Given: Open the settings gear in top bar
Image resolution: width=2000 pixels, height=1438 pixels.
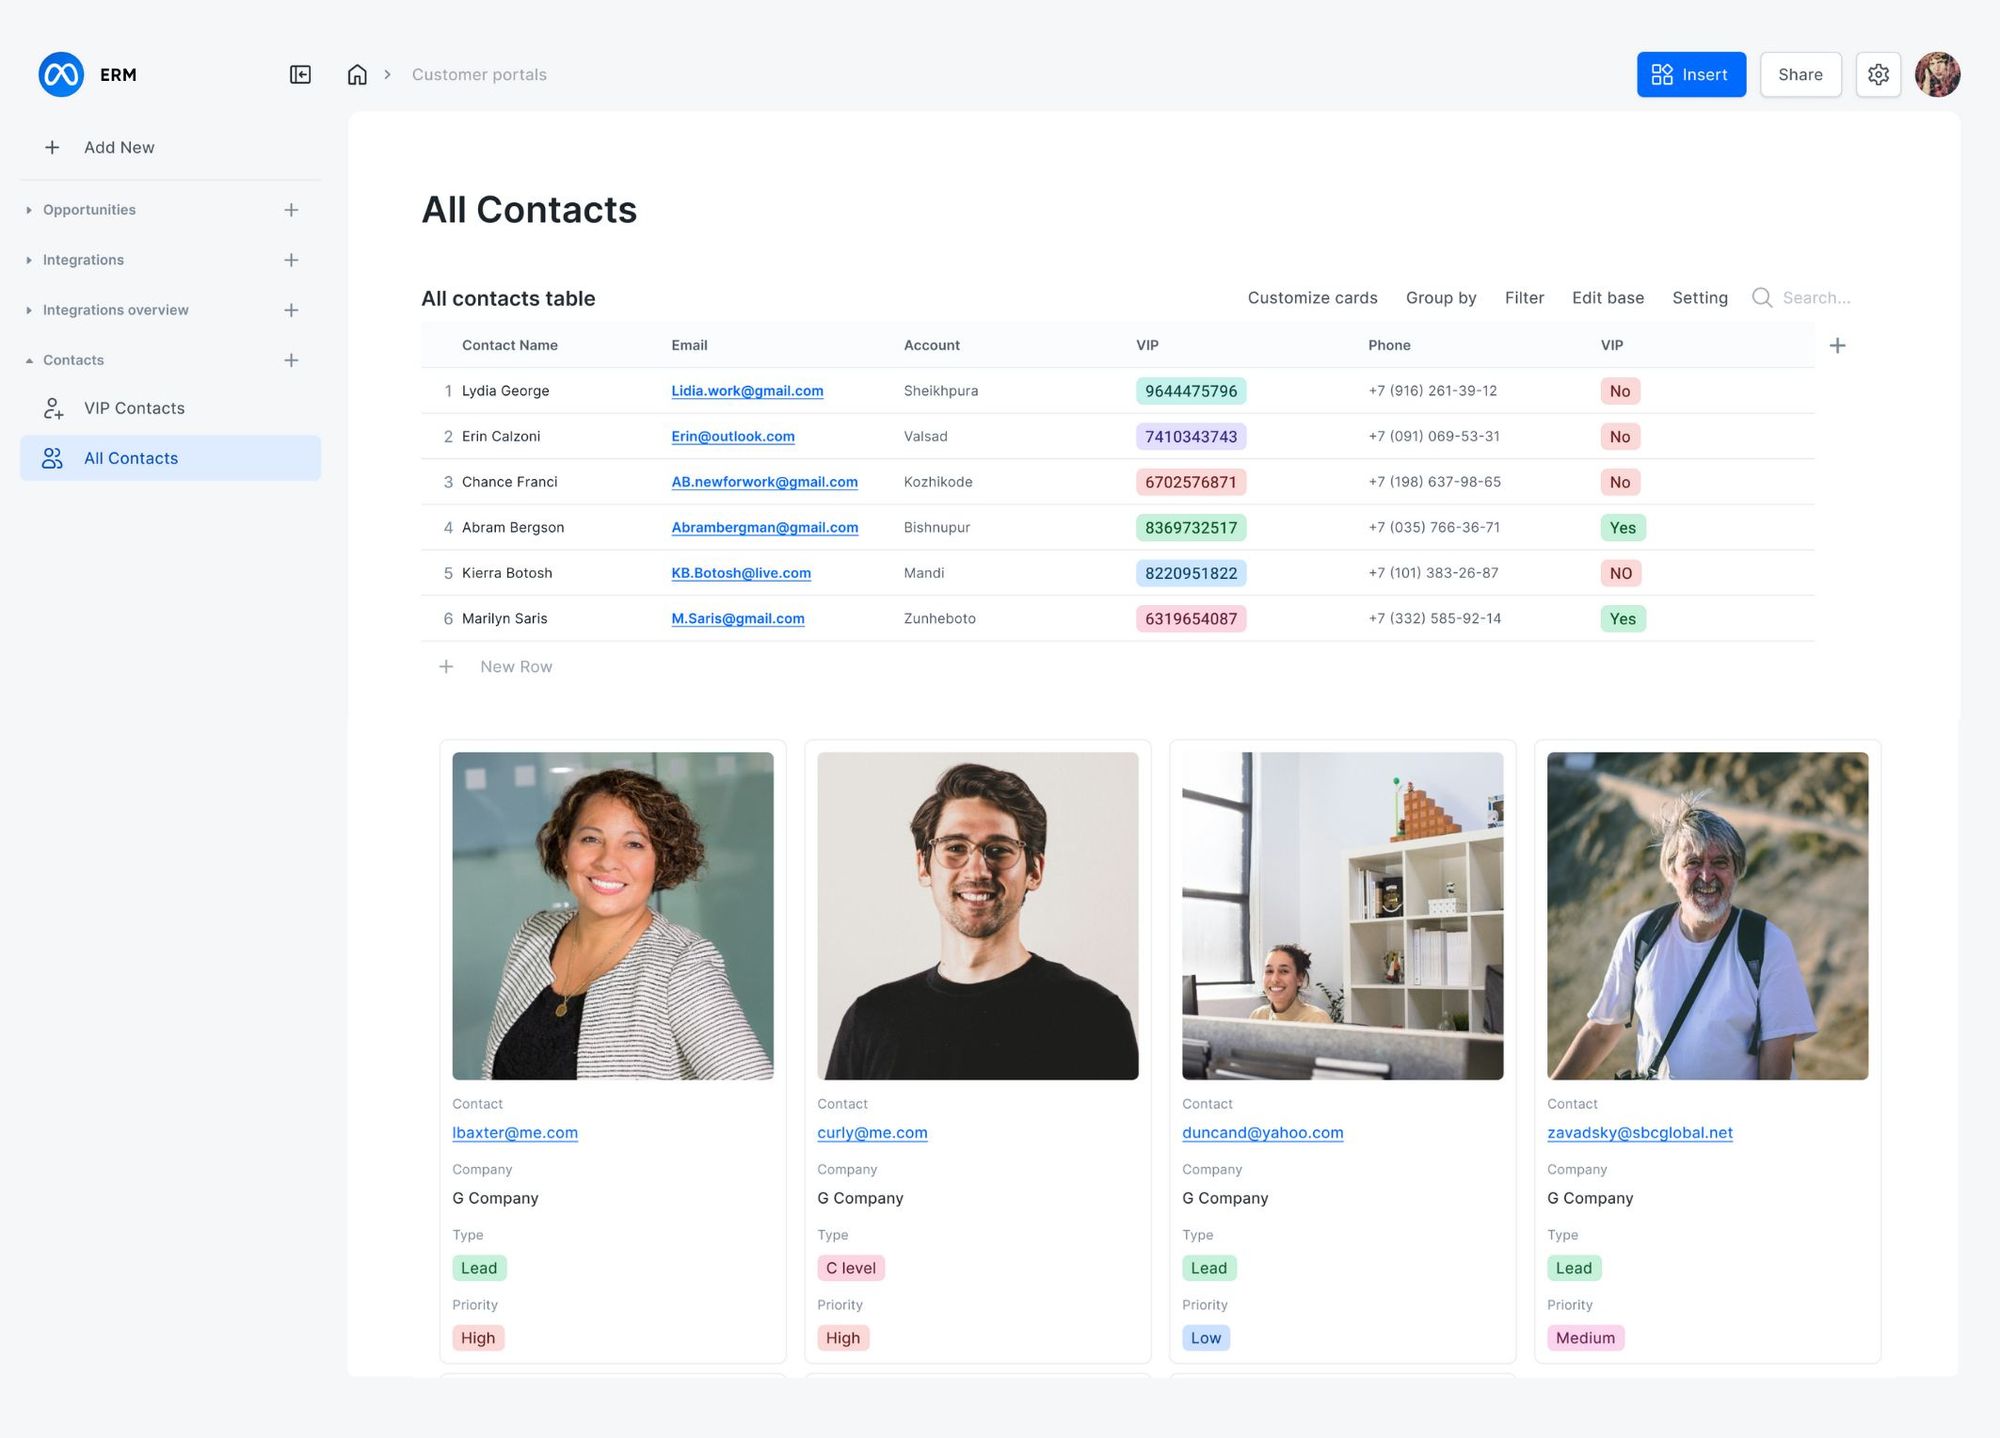Looking at the screenshot, I should pyautogui.click(x=1878, y=74).
